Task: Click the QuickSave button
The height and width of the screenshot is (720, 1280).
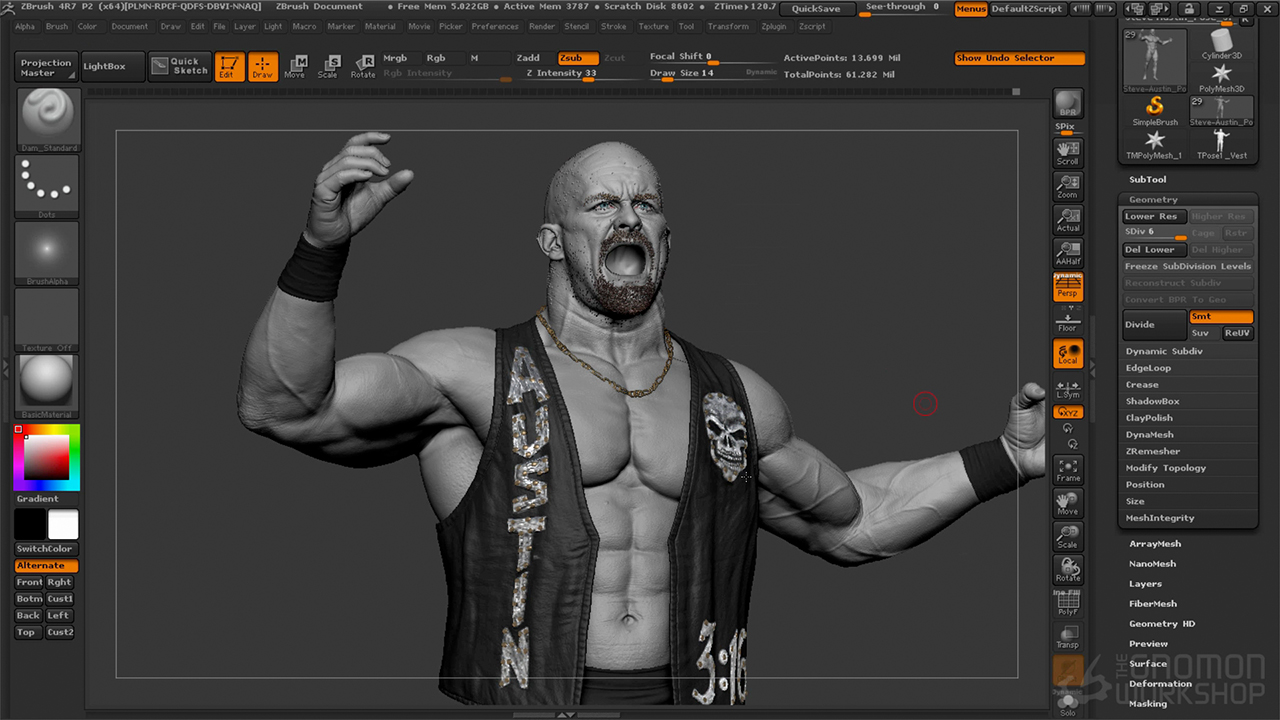Action: [816, 8]
